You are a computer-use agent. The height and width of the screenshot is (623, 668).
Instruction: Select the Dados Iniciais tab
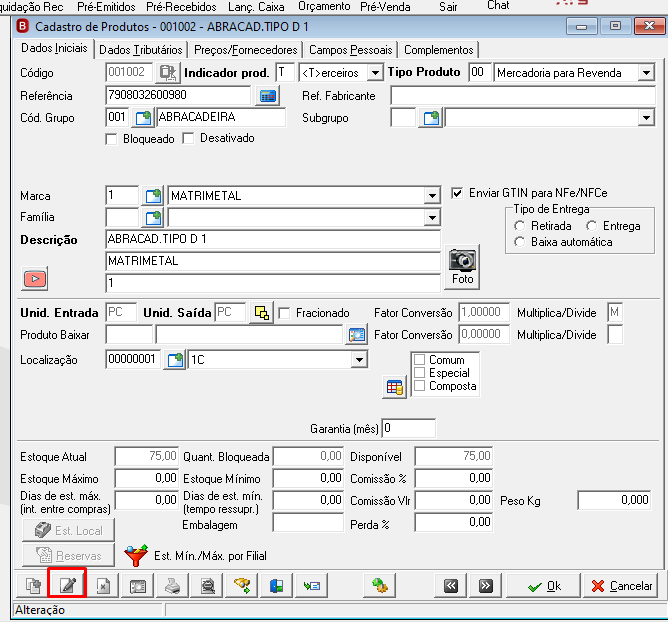54,48
